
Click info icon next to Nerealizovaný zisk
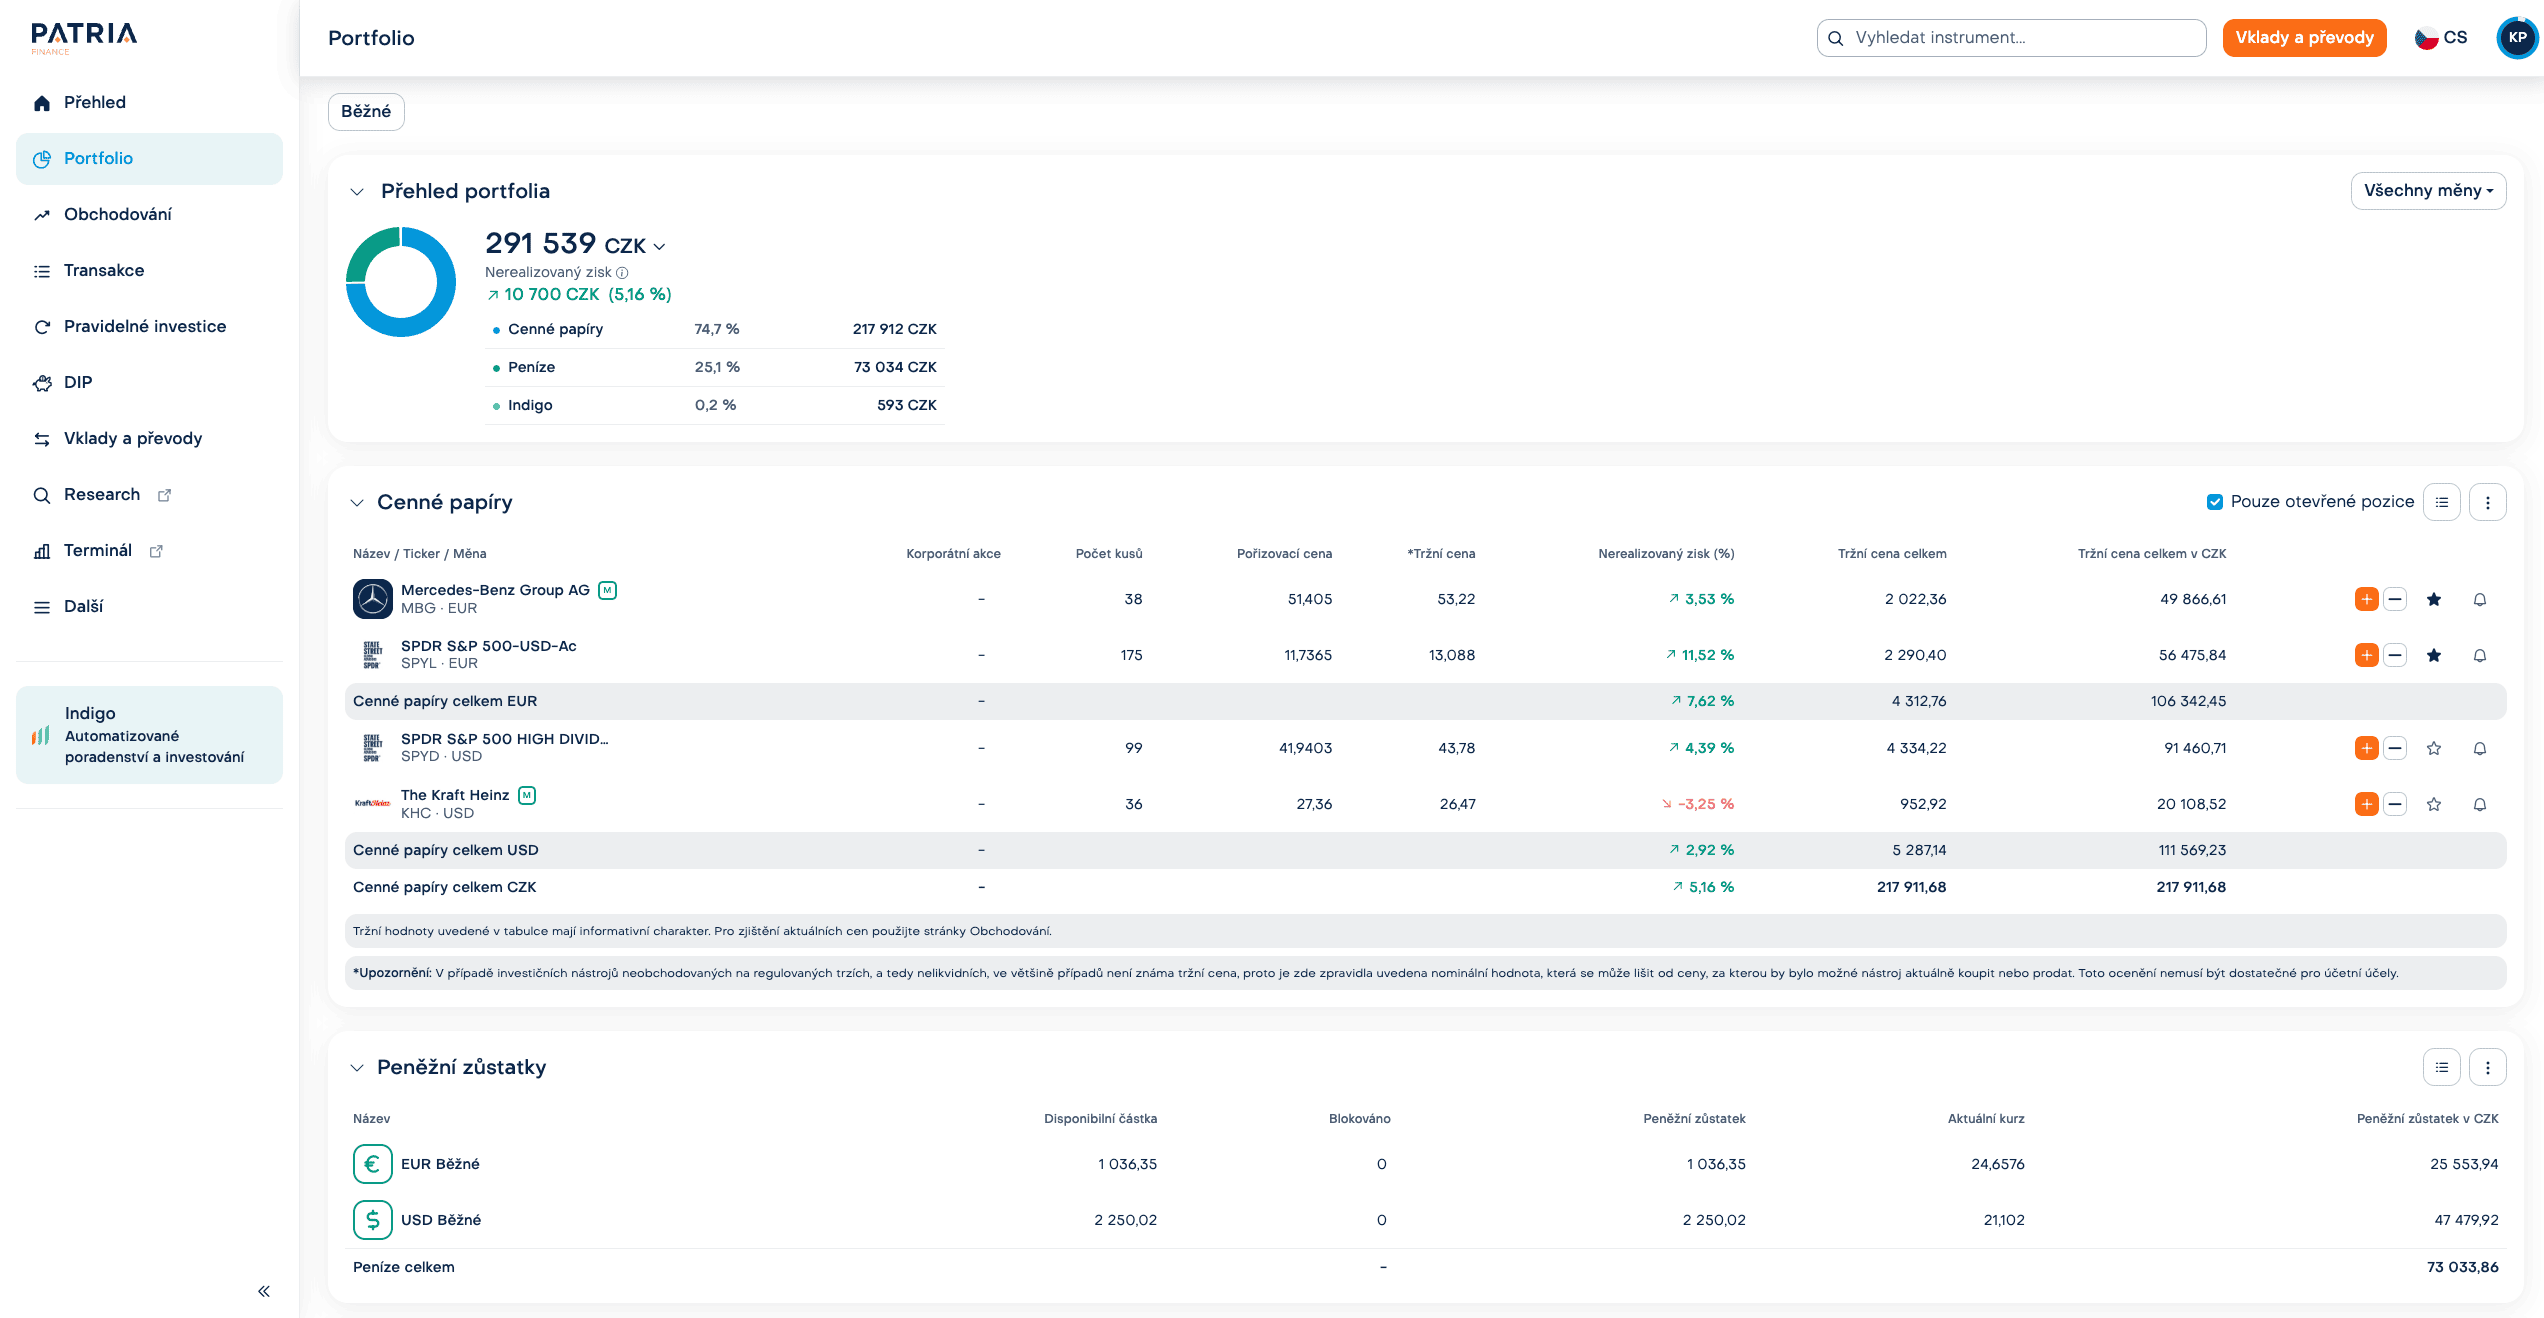click(622, 273)
